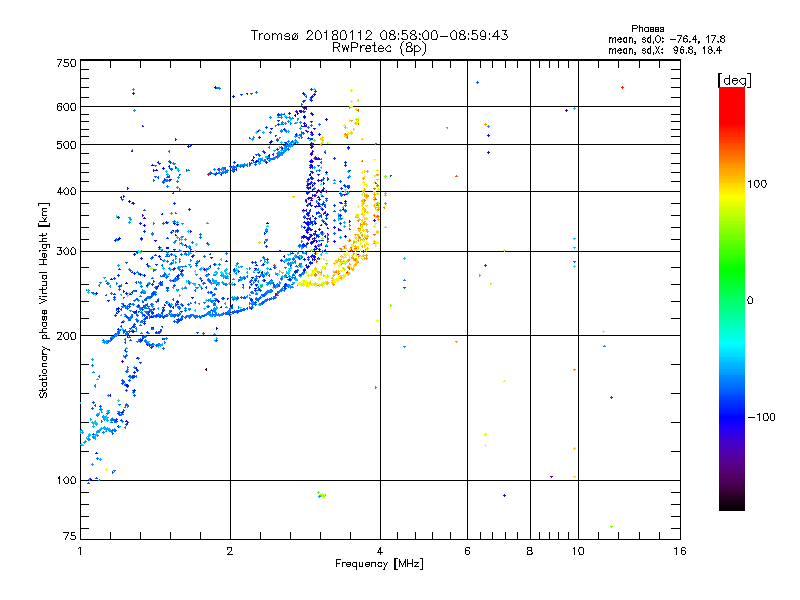Click the x-axis tick label '6'
Viewport: 800px width, 600px height.
pyautogui.click(x=467, y=551)
